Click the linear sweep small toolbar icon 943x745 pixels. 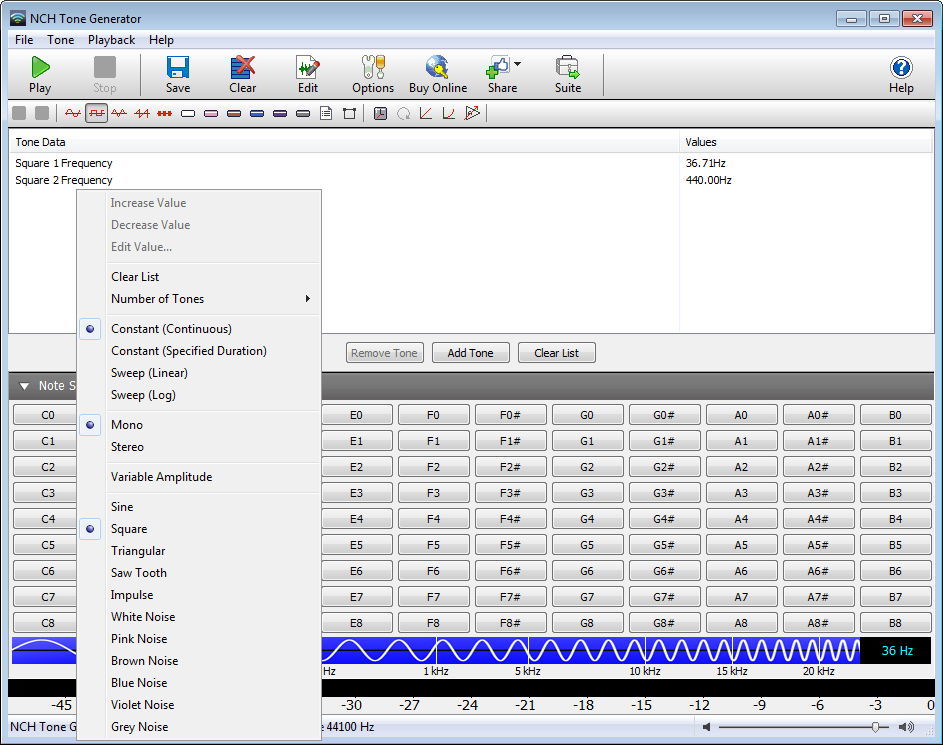(426, 113)
